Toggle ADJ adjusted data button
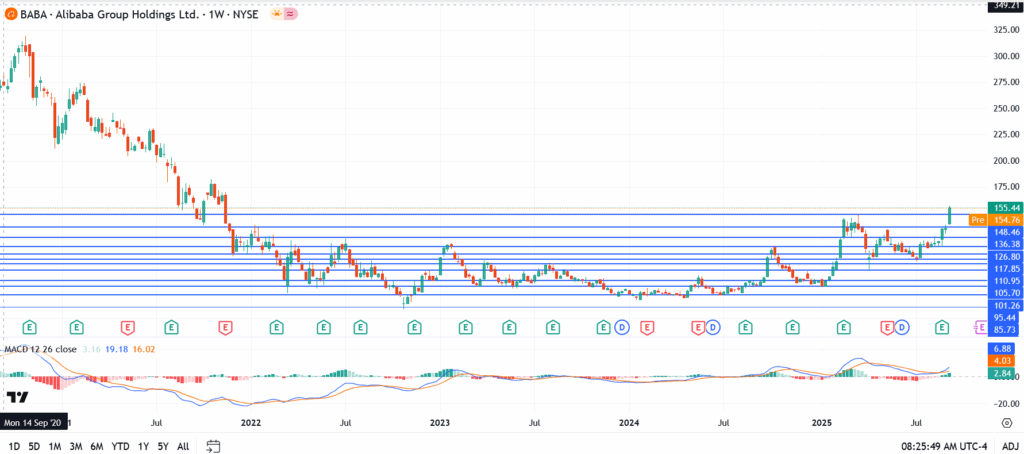 (x=1010, y=447)
